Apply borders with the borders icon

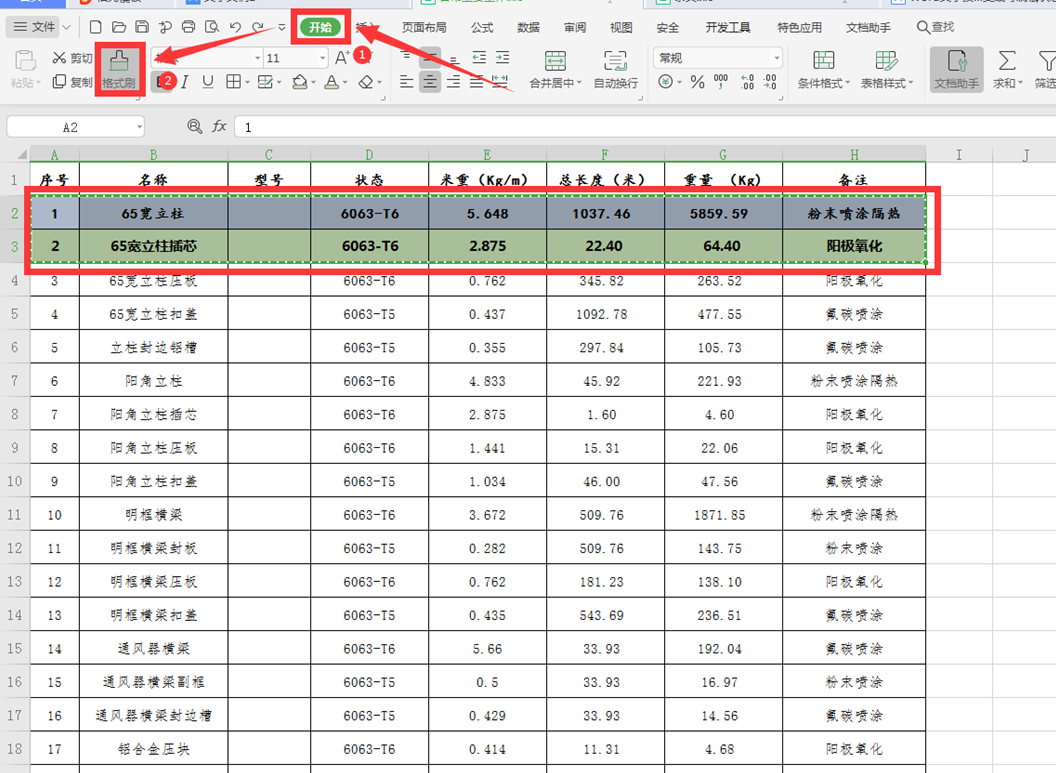233,82
